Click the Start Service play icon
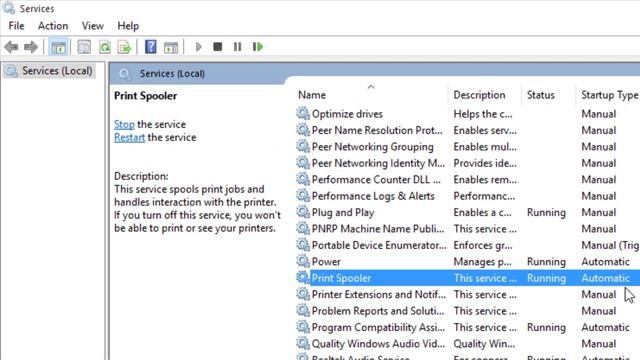Viewport: 640px width, 360px height. (x=199, y=47)
